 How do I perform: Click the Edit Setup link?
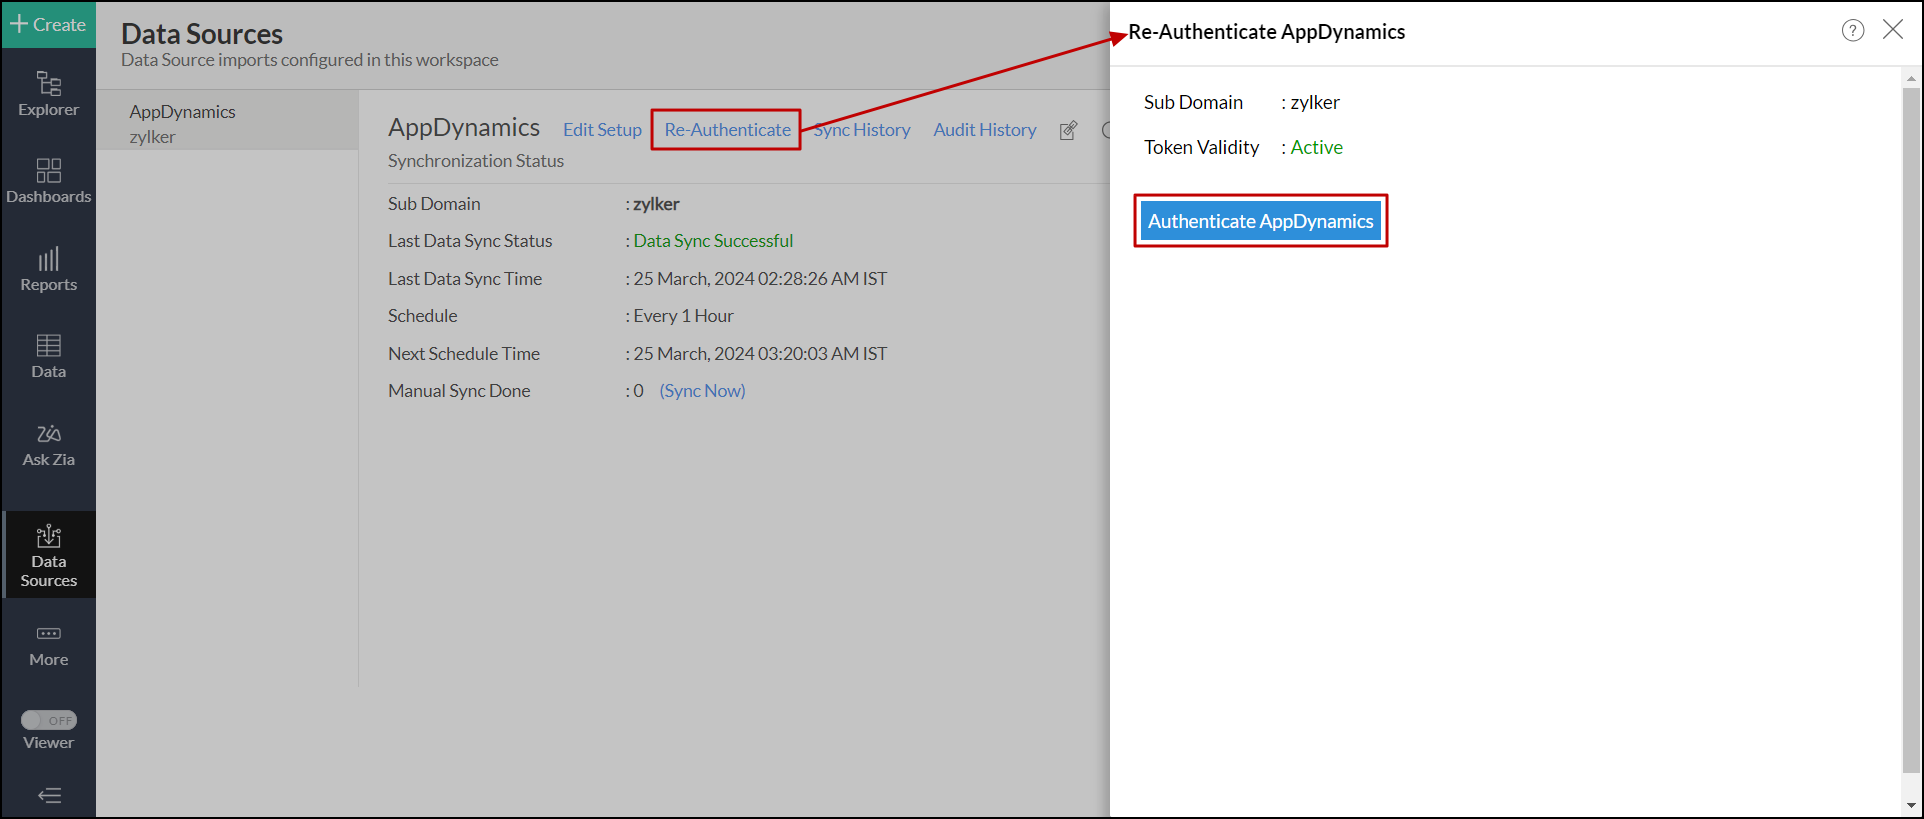click(602, 130)
